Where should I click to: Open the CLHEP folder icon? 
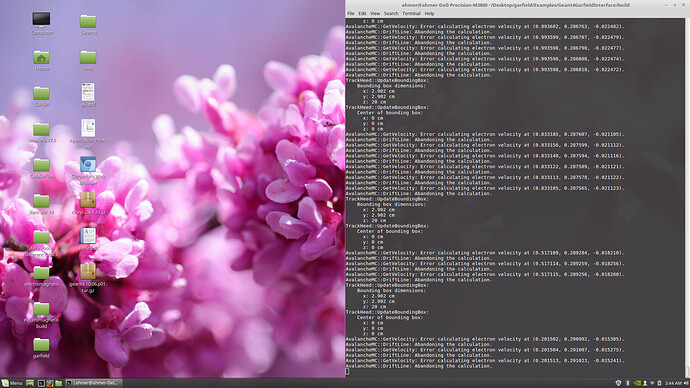(x=41, y=96)
